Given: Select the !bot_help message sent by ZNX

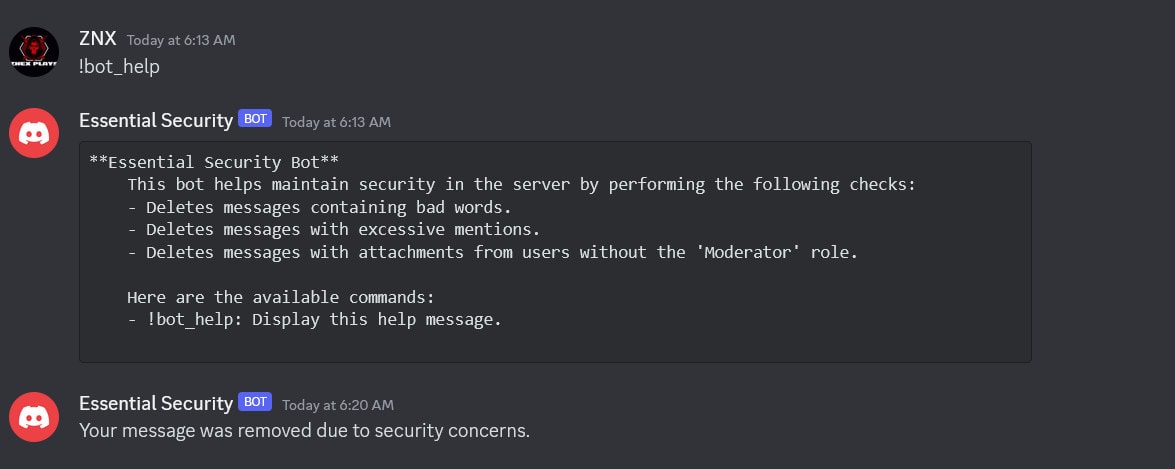Looking at the screenshot, I should [119, 67].
